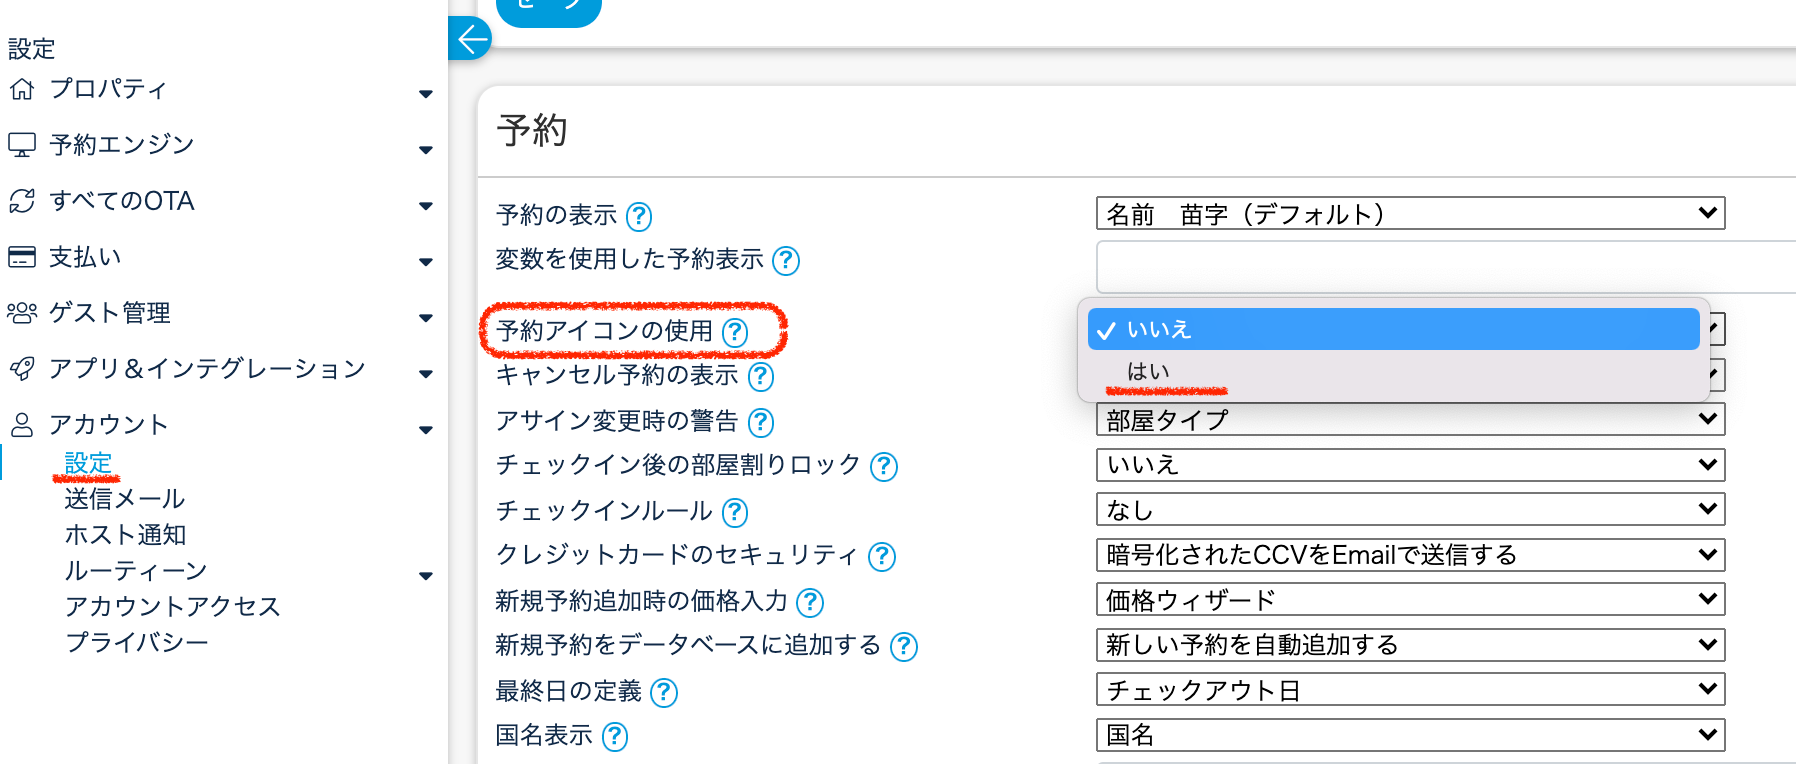Open the 予約の表示 name format dropdown
Viewport: 1796px width, 764px height.
pos(1410,214)
